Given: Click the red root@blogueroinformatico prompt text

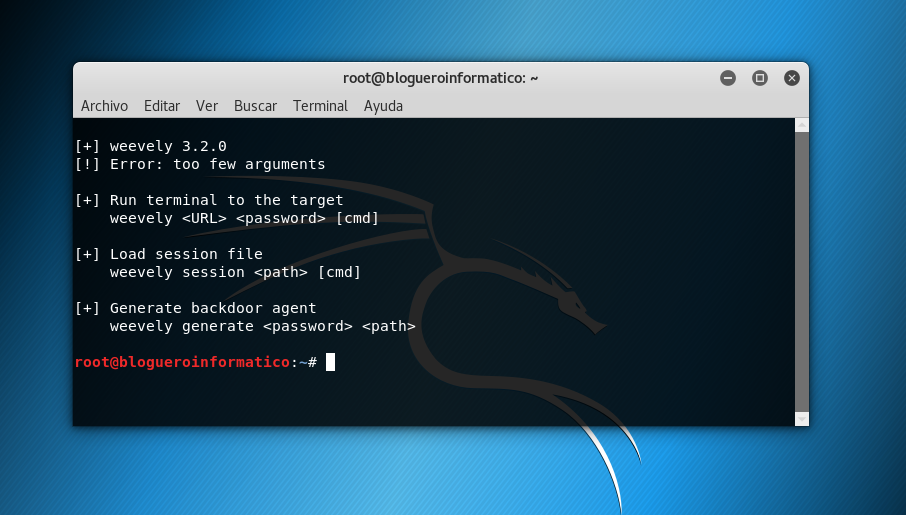Looking at the screenshot, I should click(x=182, y=362).
